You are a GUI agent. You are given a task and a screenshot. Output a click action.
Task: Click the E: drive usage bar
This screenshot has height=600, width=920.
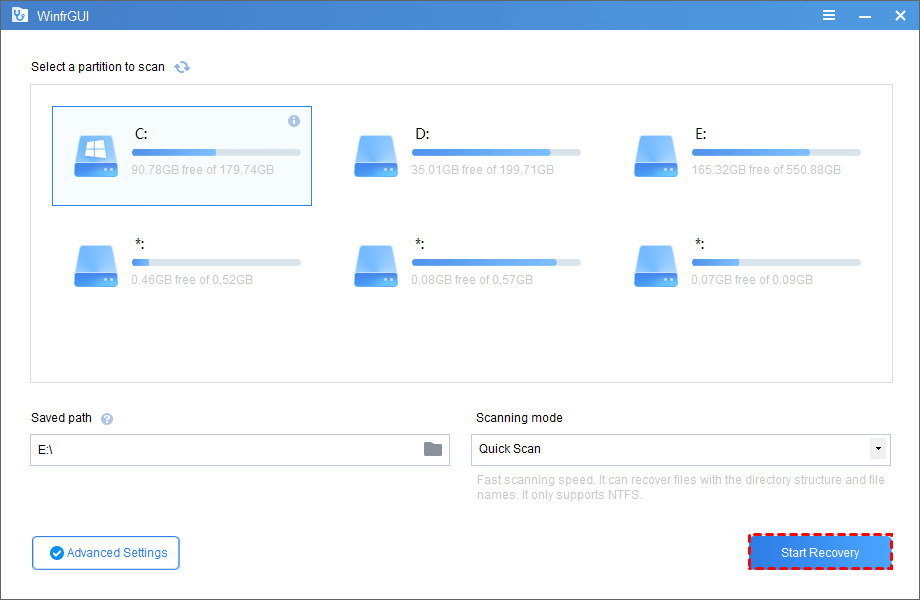775,151
